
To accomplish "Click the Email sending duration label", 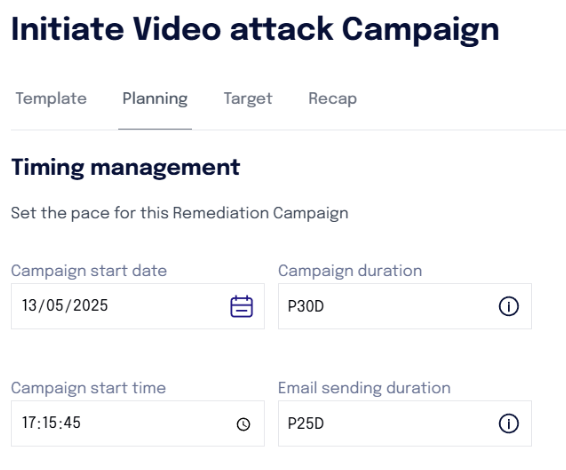I will pos(364,388).
